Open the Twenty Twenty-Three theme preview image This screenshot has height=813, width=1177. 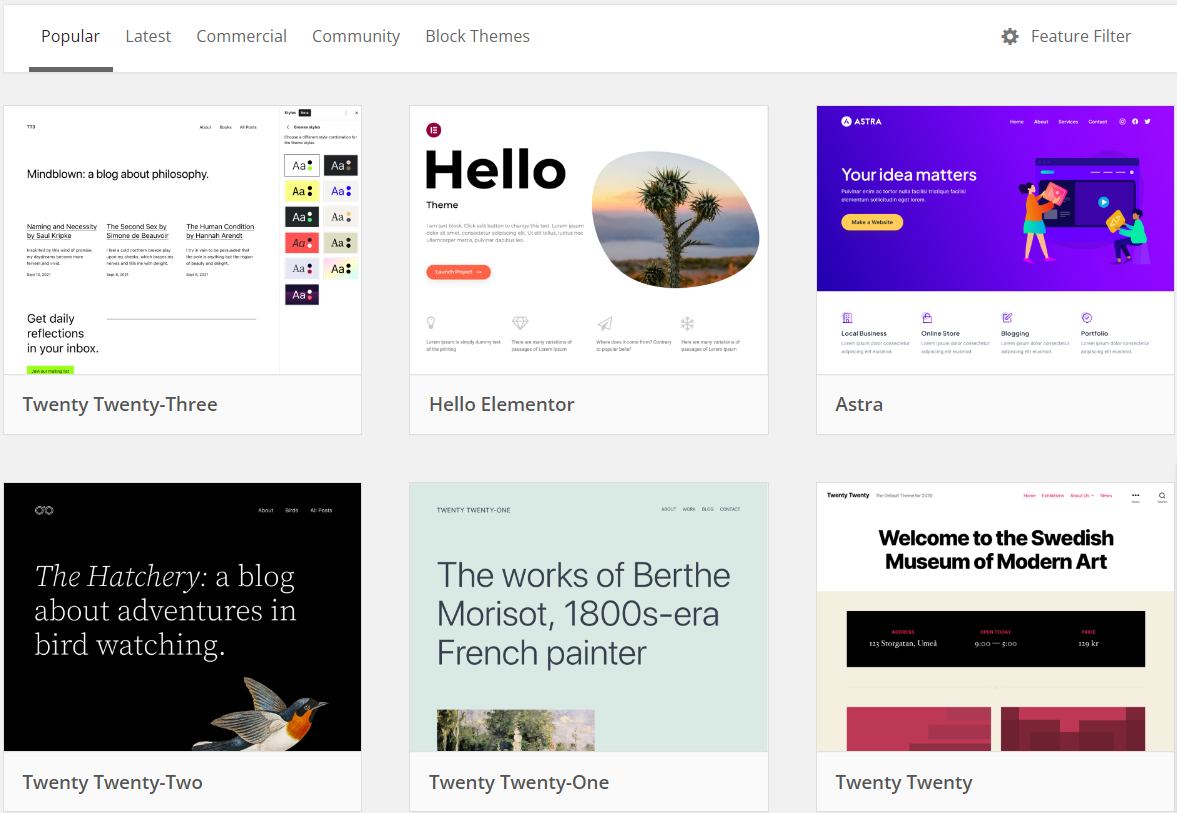click(x=182, y=240)
